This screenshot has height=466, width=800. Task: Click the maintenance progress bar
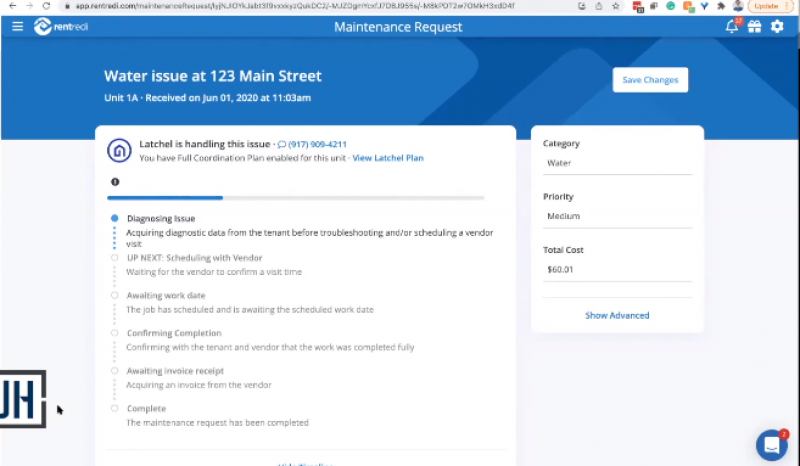click(x=295, y=198)
